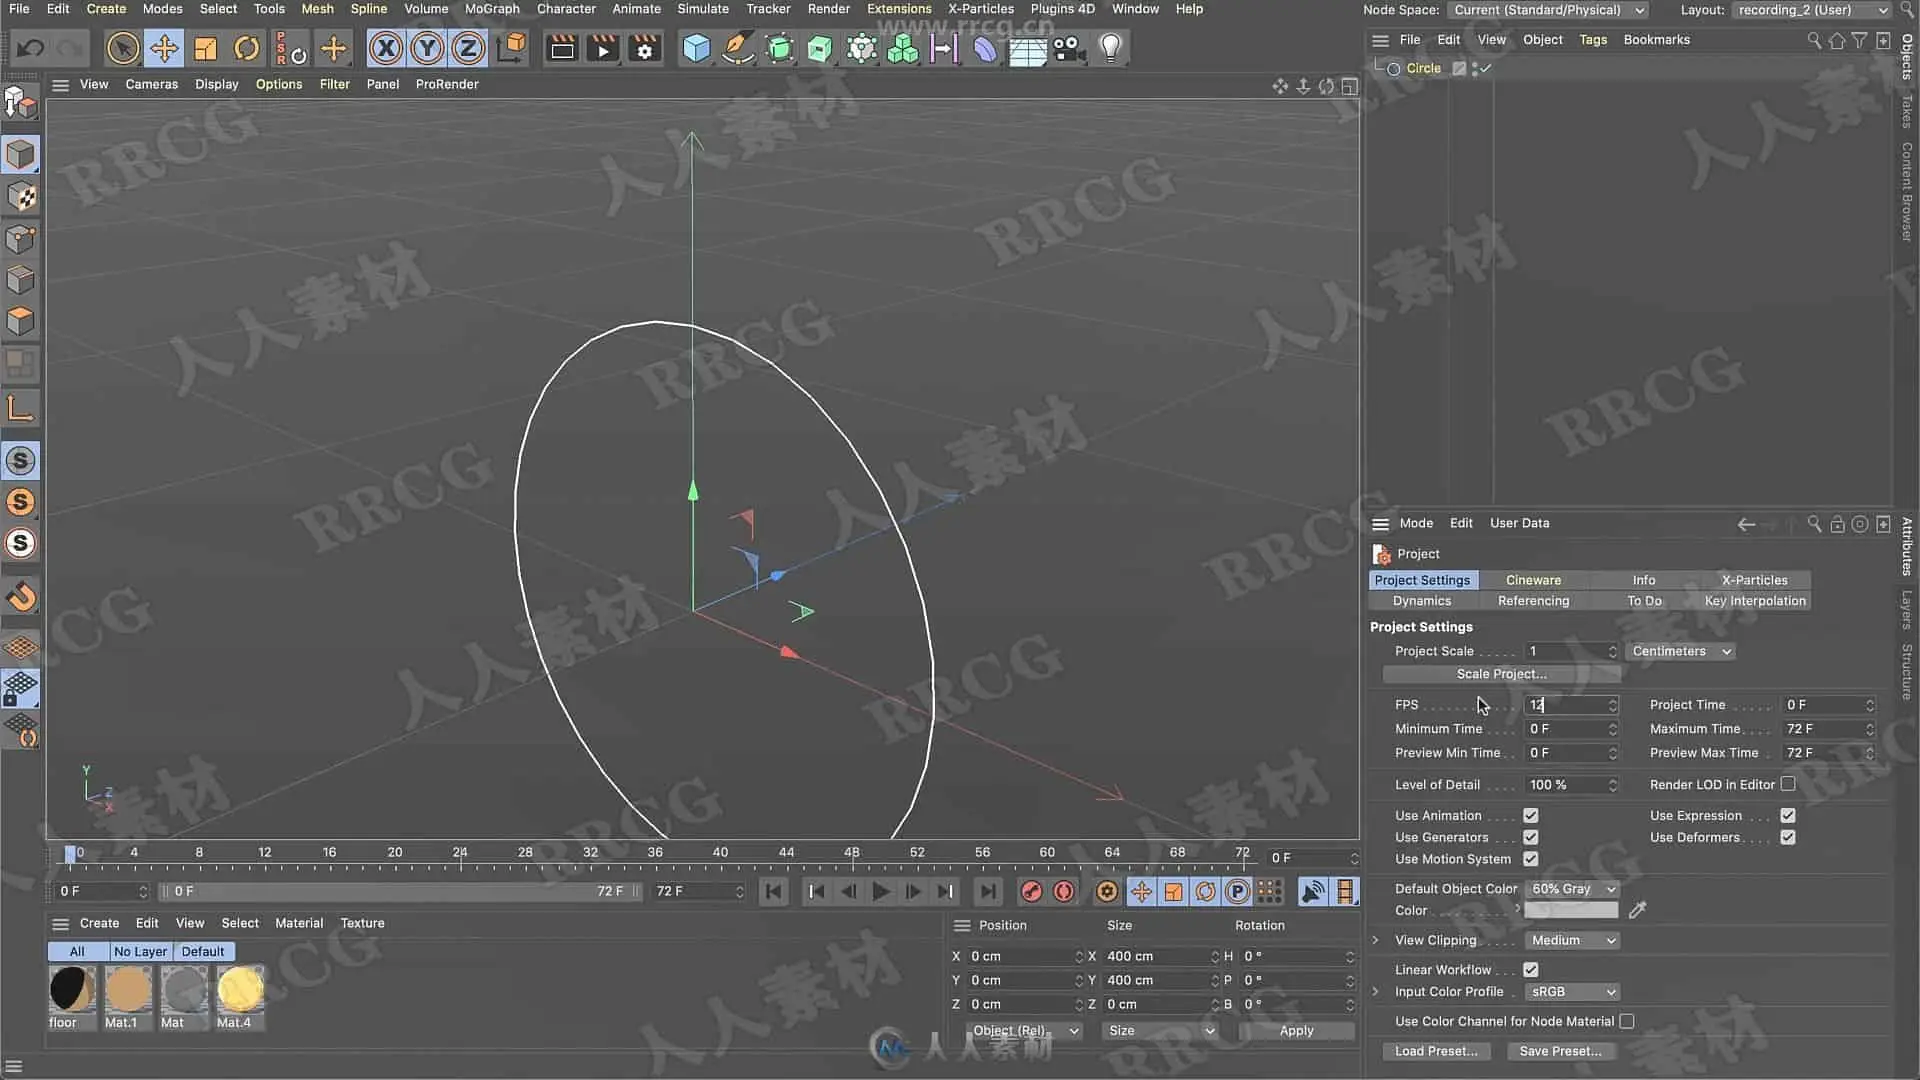Open the Spline Pen tool

coord(738,48)
